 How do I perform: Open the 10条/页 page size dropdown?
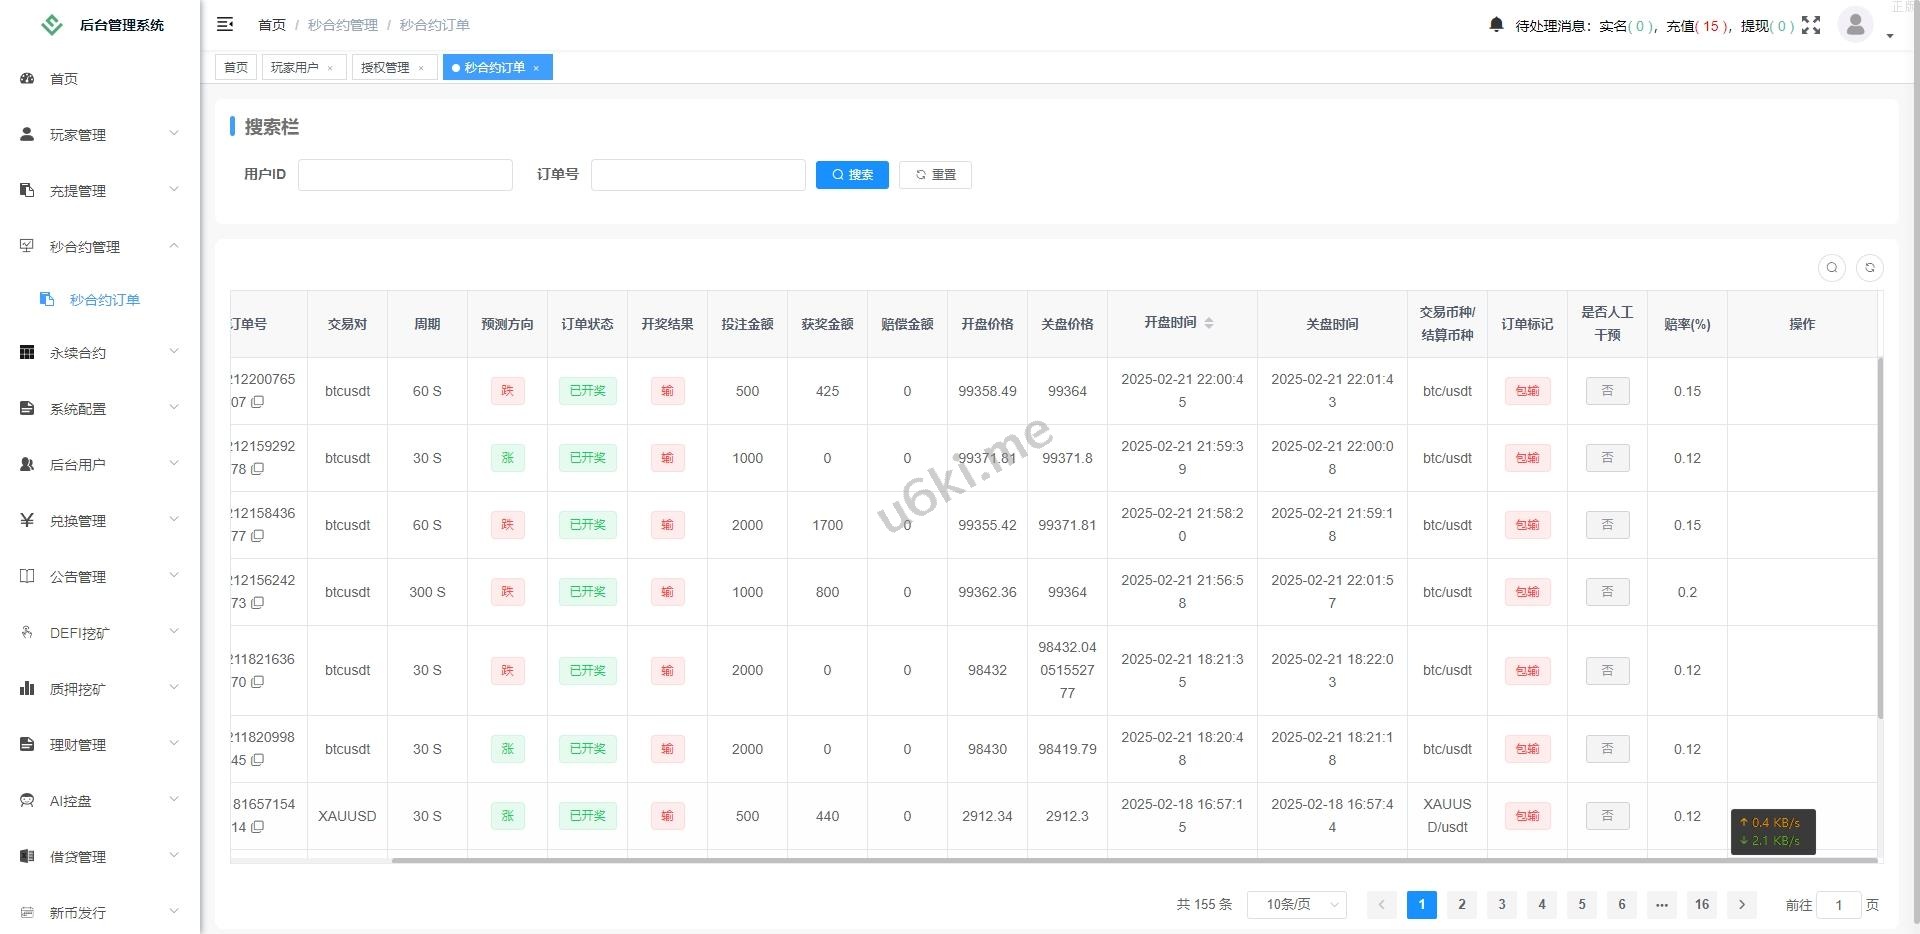pos(1296,904)
